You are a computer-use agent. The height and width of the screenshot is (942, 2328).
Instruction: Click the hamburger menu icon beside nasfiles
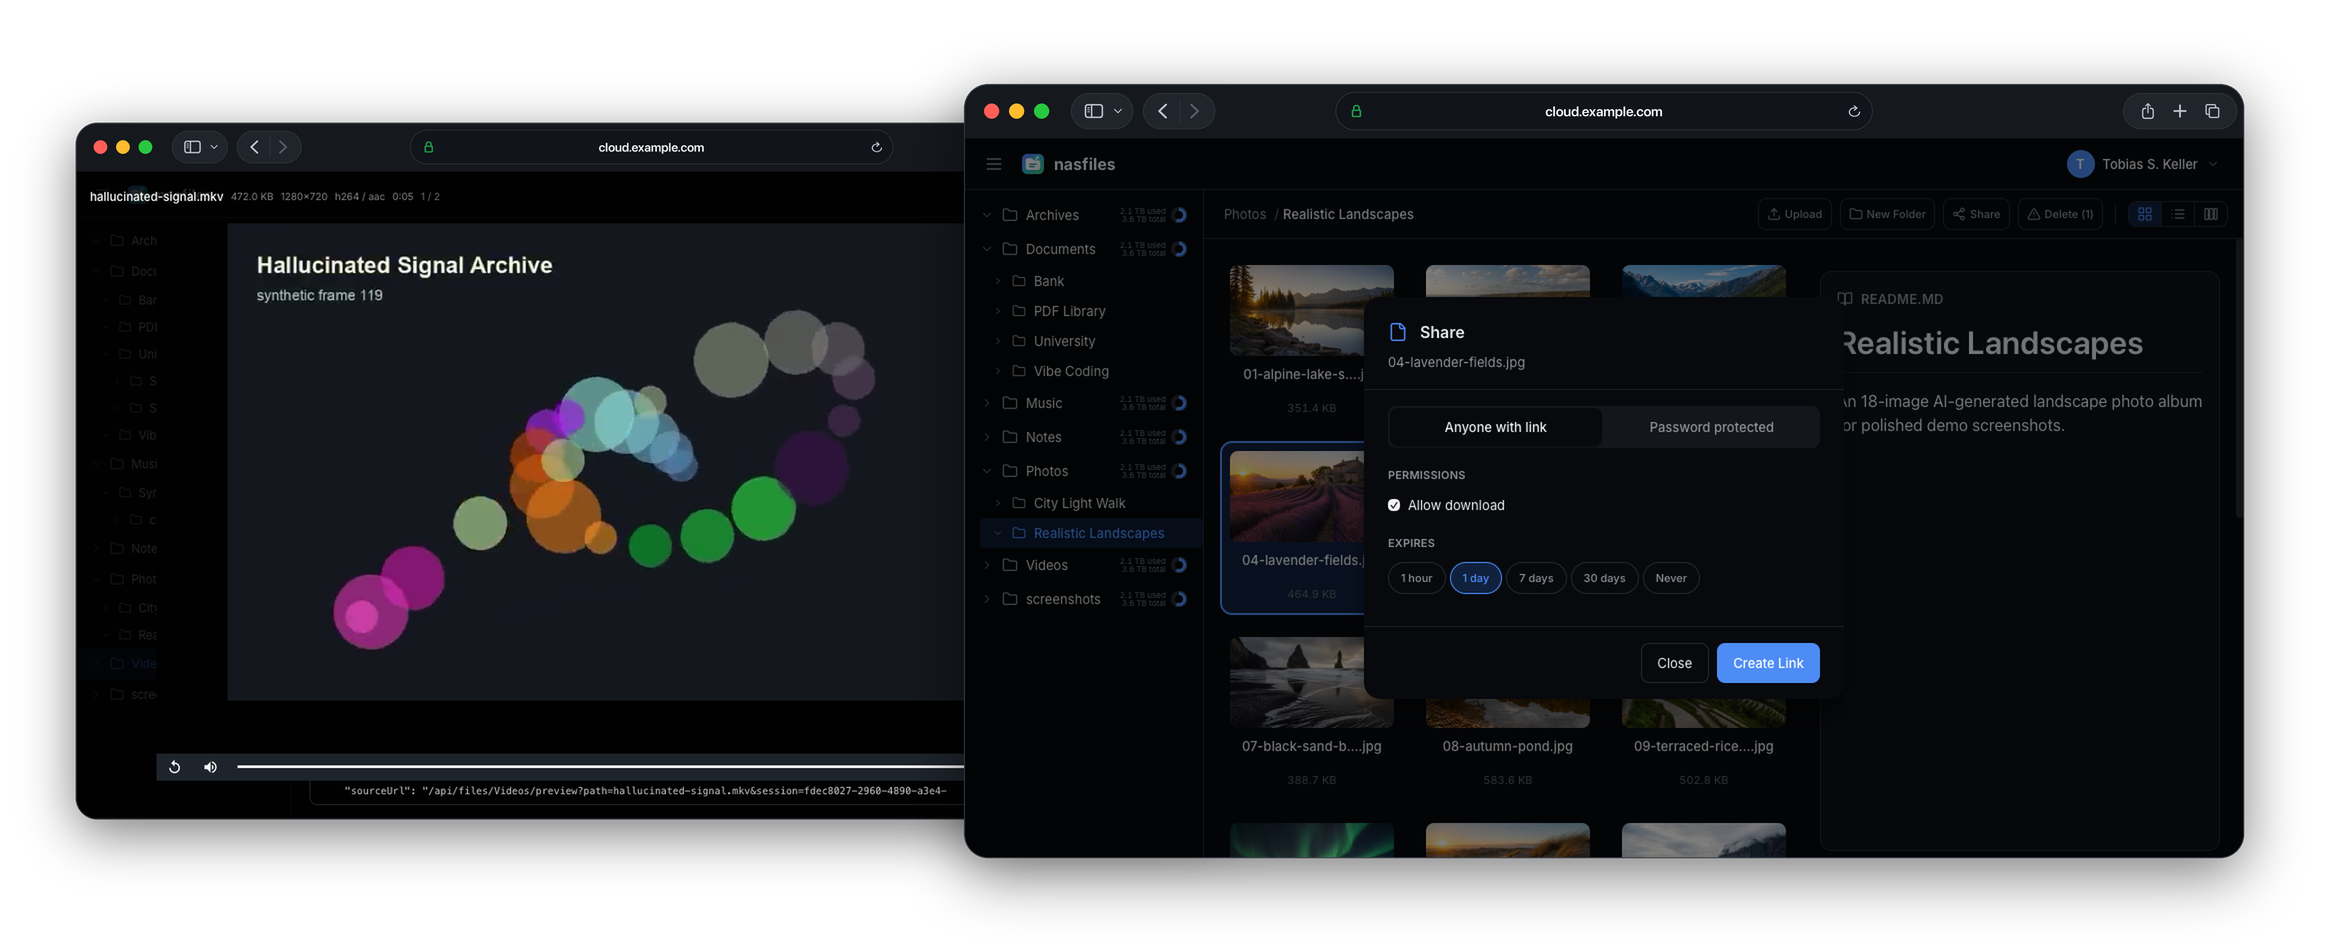pos(993,164)
